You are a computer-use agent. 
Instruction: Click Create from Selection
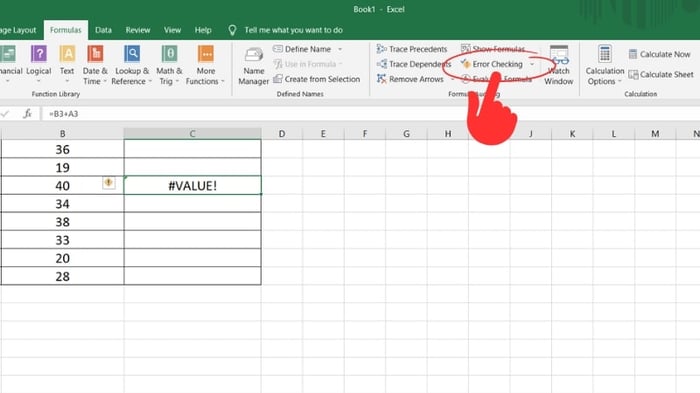[317, 79]
